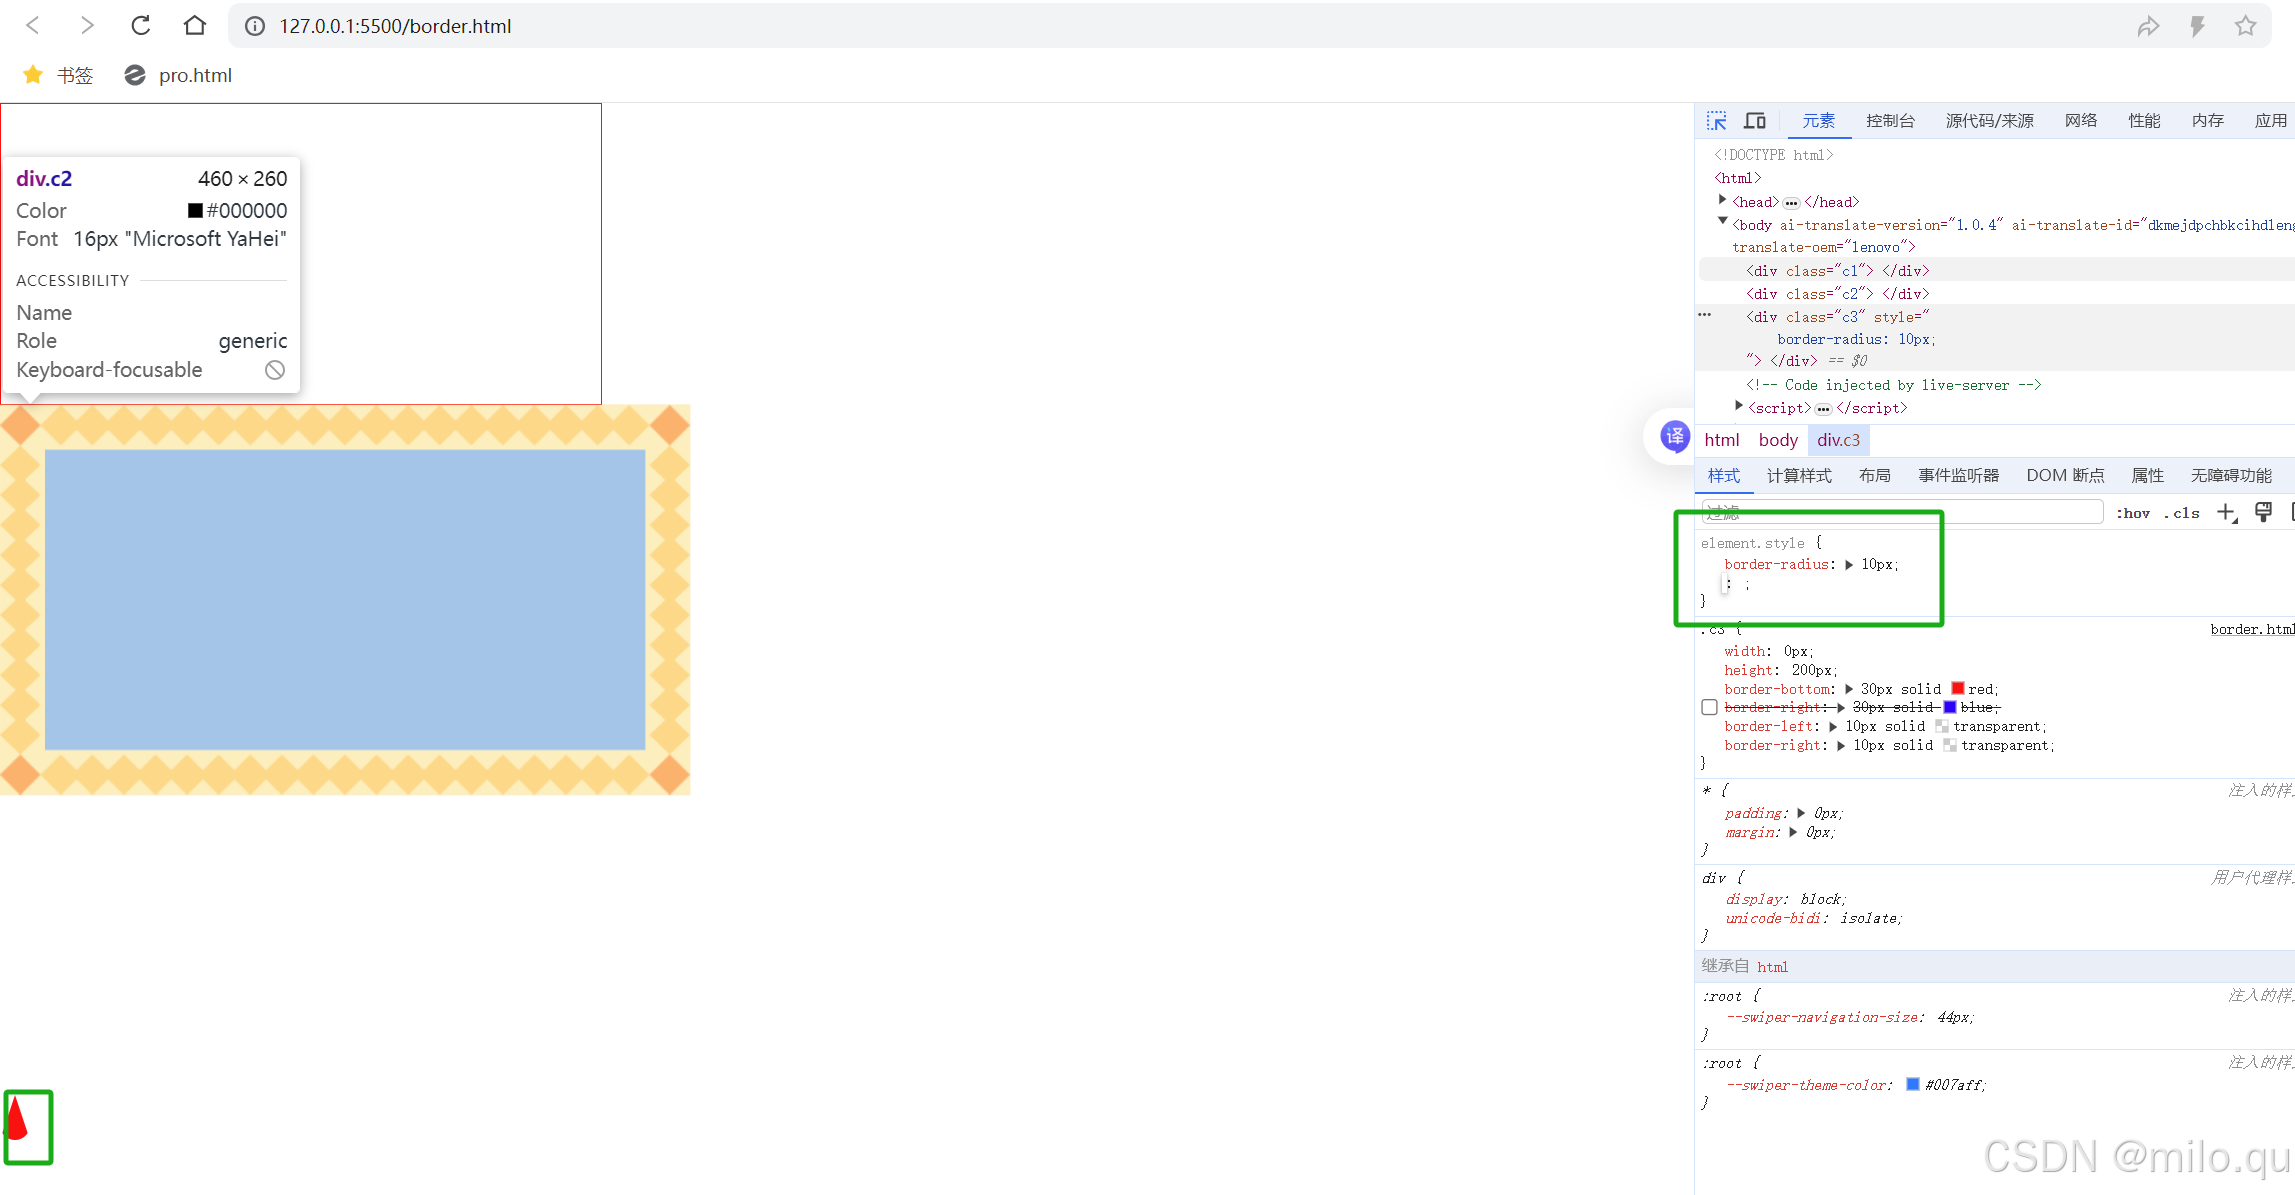This screenshot has height=1195, width=2295.
Task: Open the 布局 pane
Action: click(x=1875, y=476)
